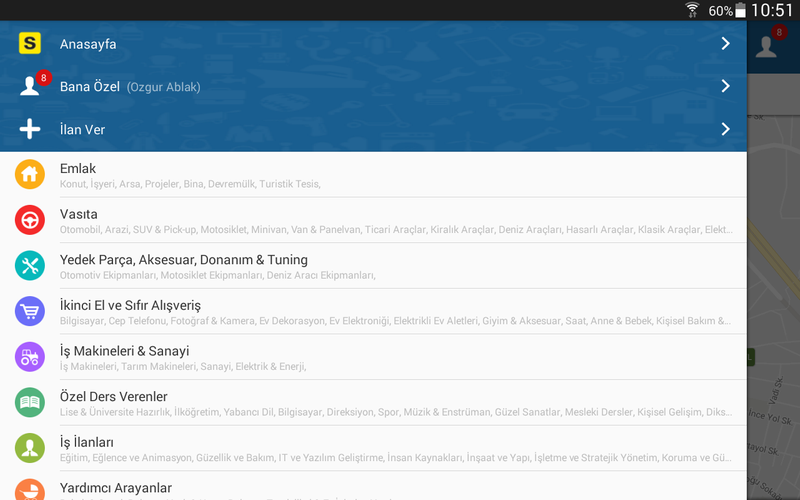Tap the (Ozgur Ablak) username text
This screenshot has width=800, height=500.
(x=163, y=87)
